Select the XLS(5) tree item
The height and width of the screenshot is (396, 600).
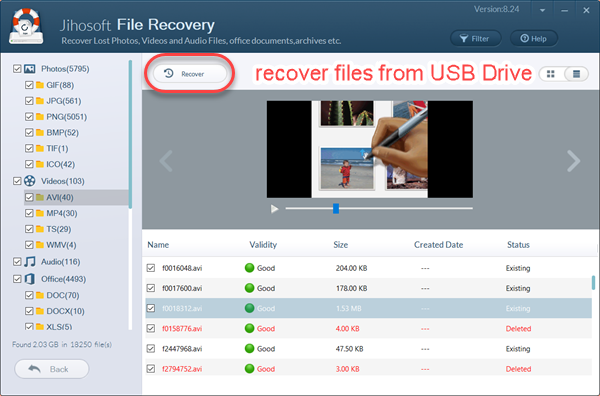(x=59, y=327)
